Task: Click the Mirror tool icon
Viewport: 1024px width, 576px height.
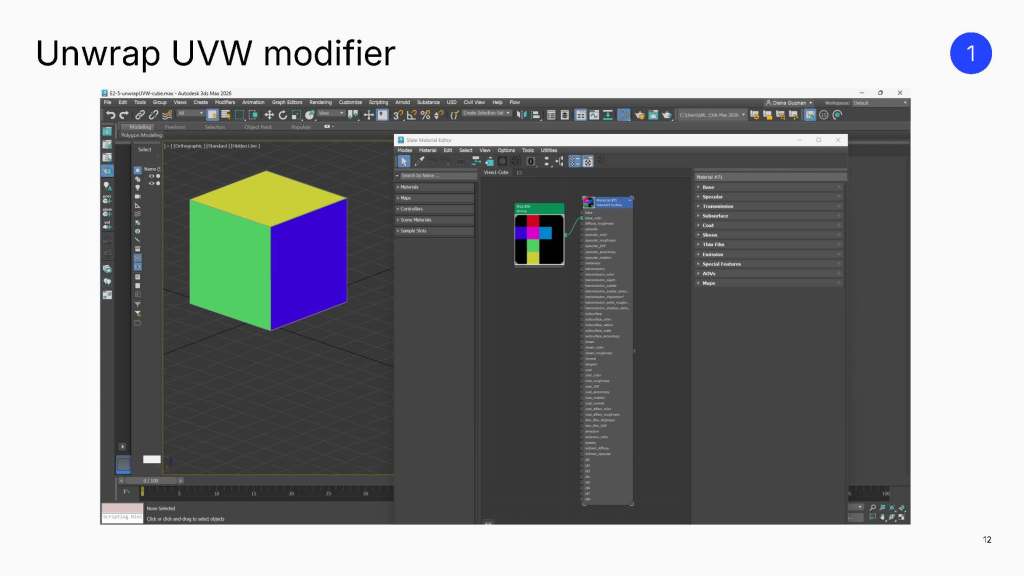Action: [522, 115]
